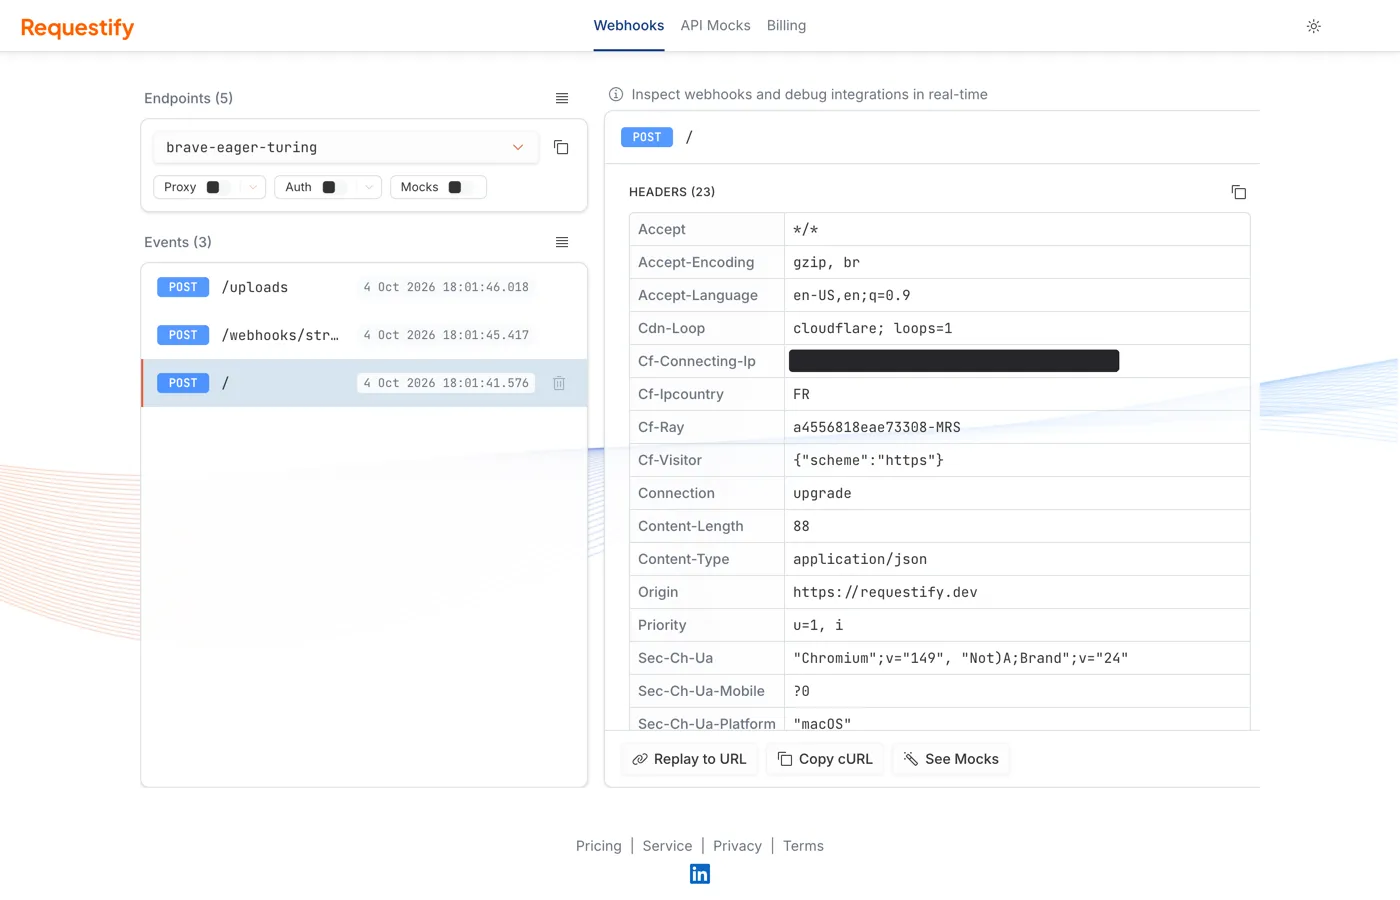Click the "application/json" Content-Type value

[860, 559]
